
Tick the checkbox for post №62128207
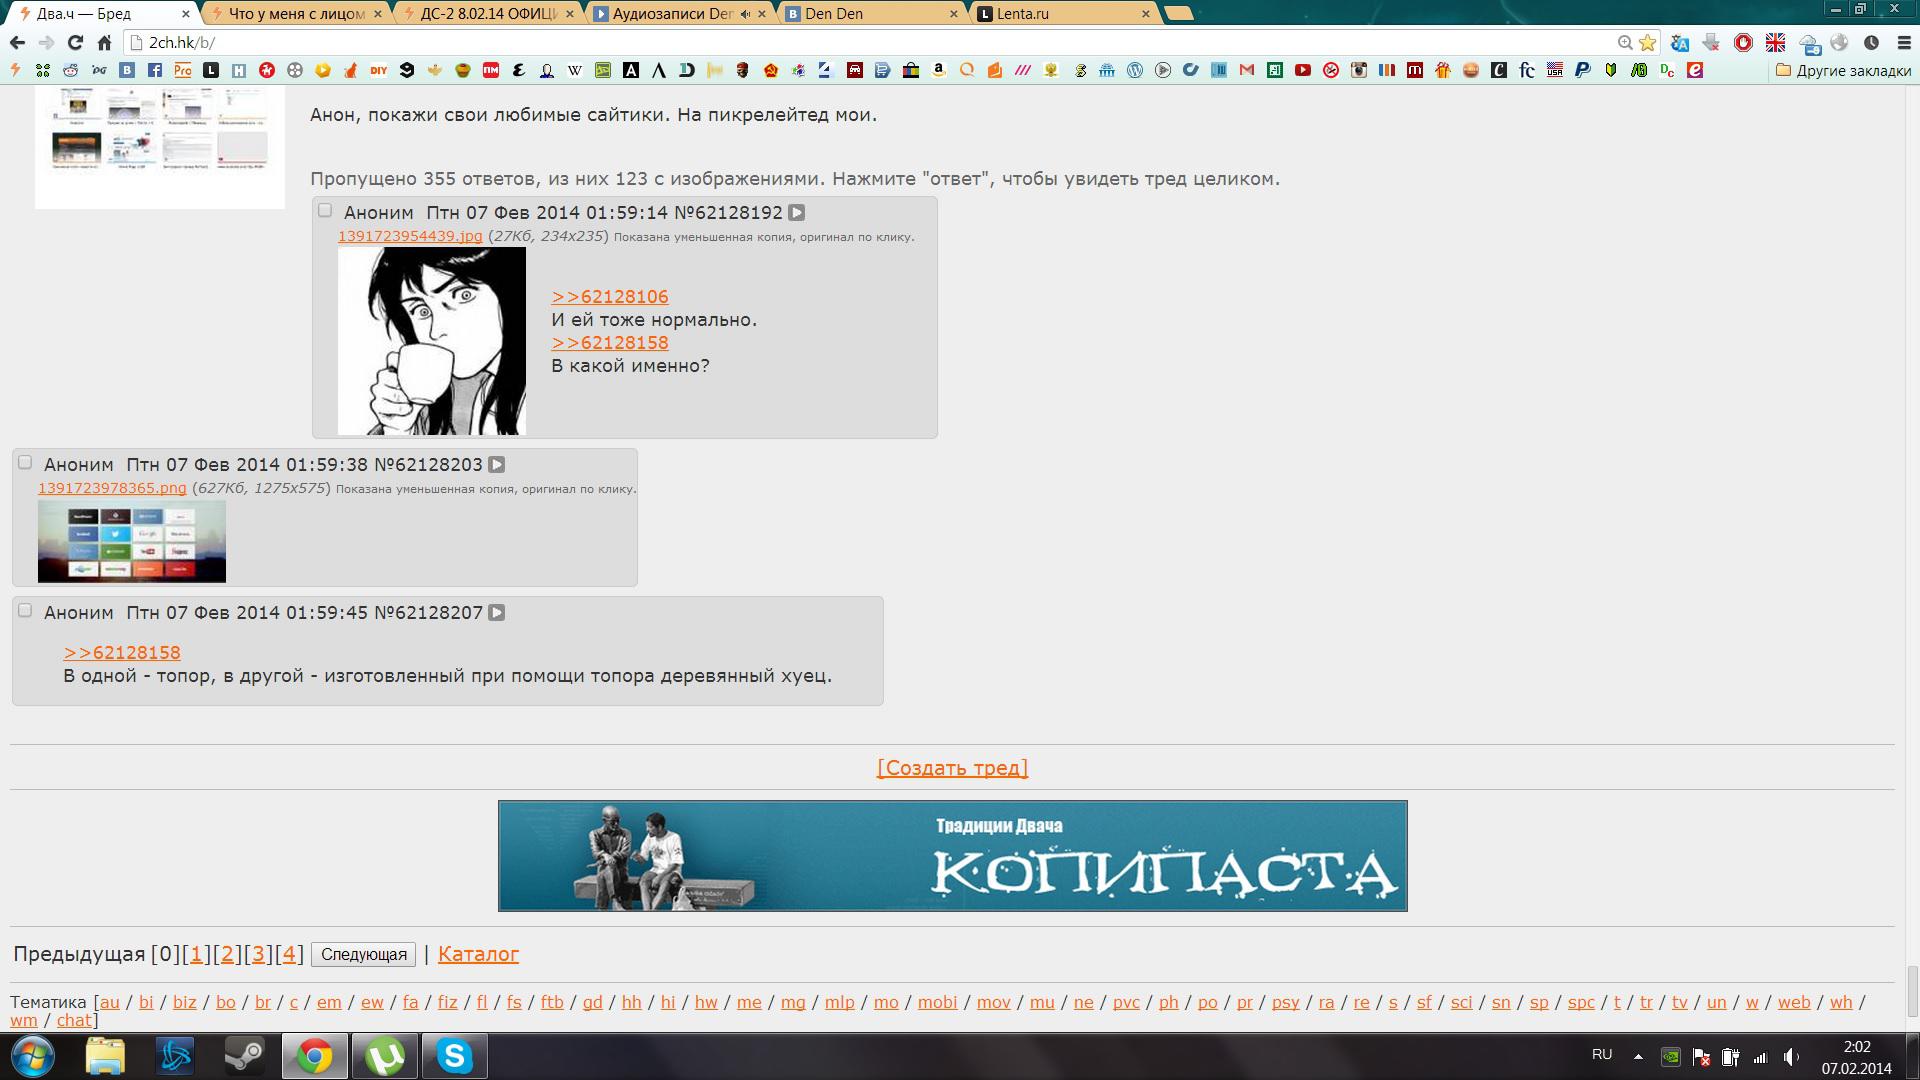[25, 610]
